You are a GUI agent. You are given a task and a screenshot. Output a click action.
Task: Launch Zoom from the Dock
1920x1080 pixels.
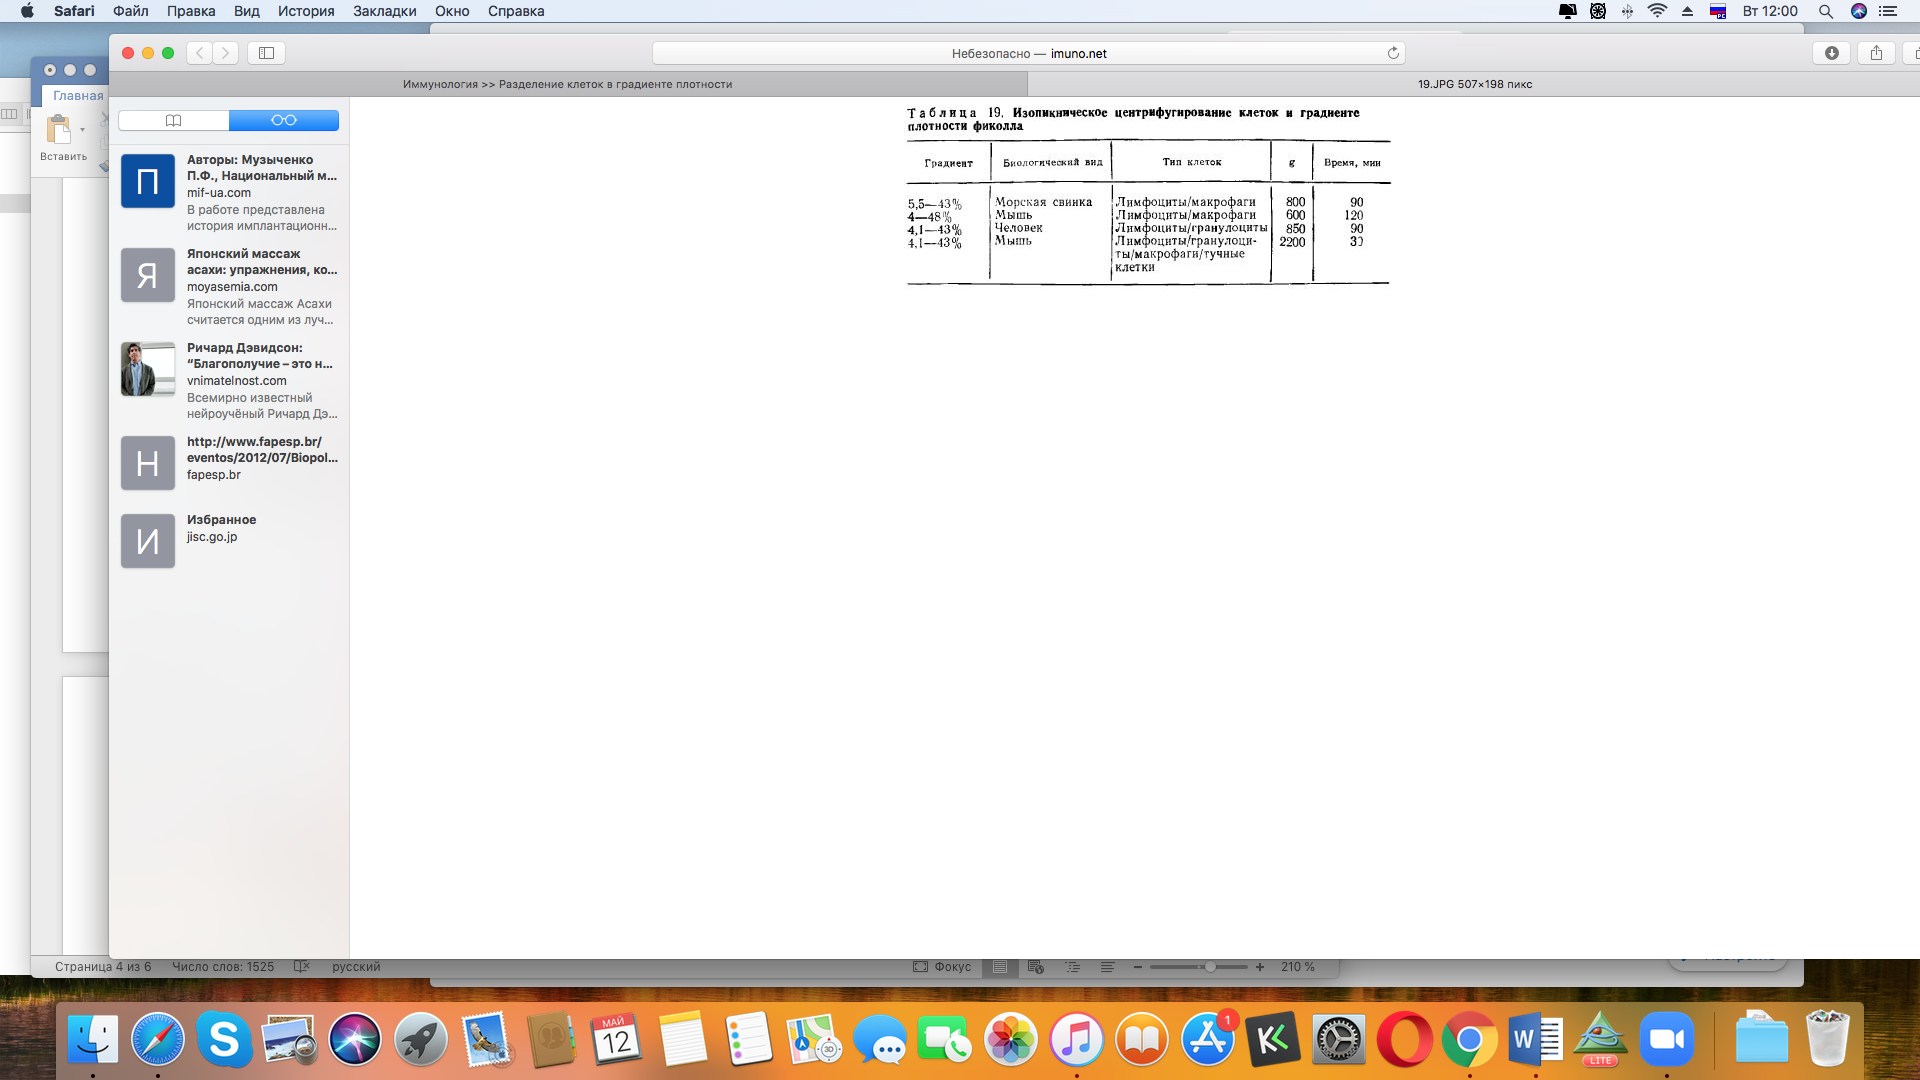point(1666,1040)
